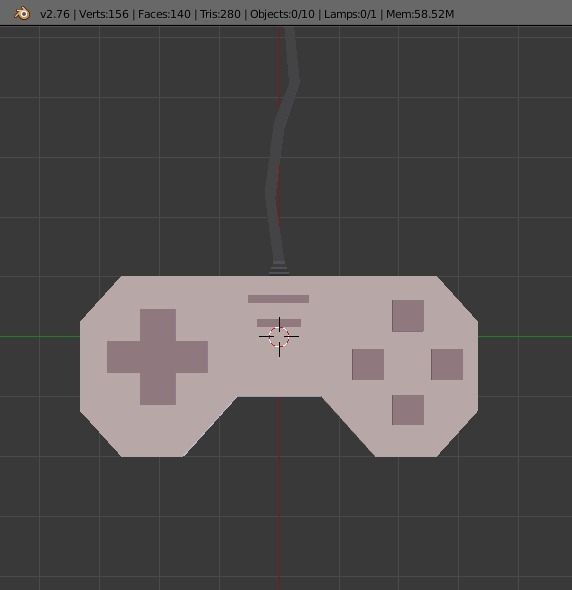The height and width of the screenshot is (590, 572).
Task: Click the 3D cursor crosshair
Action: [279, 337]
